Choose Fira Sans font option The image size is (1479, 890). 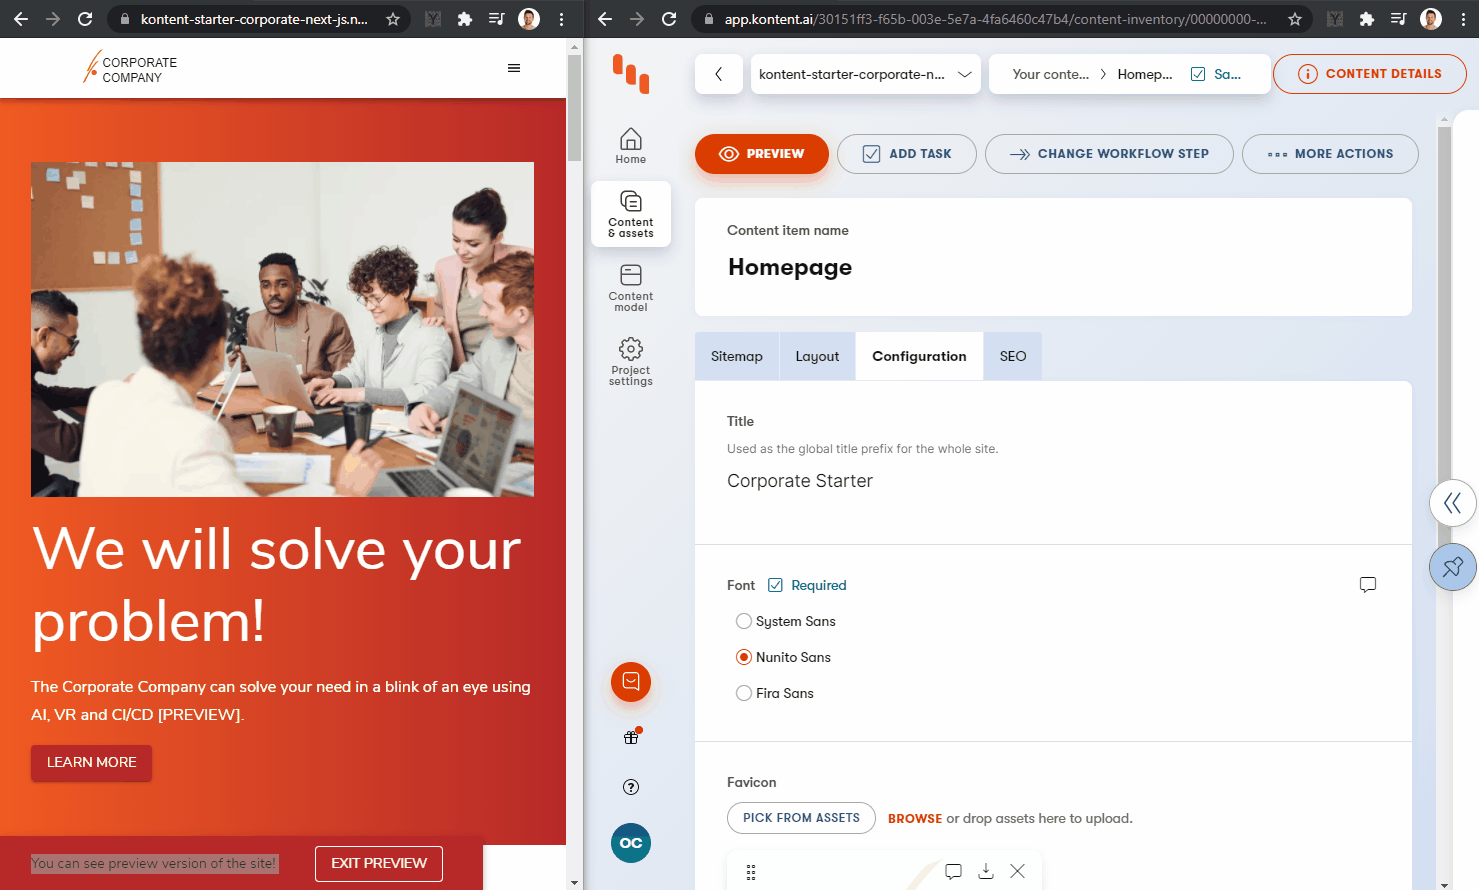[x=744, y=693]
